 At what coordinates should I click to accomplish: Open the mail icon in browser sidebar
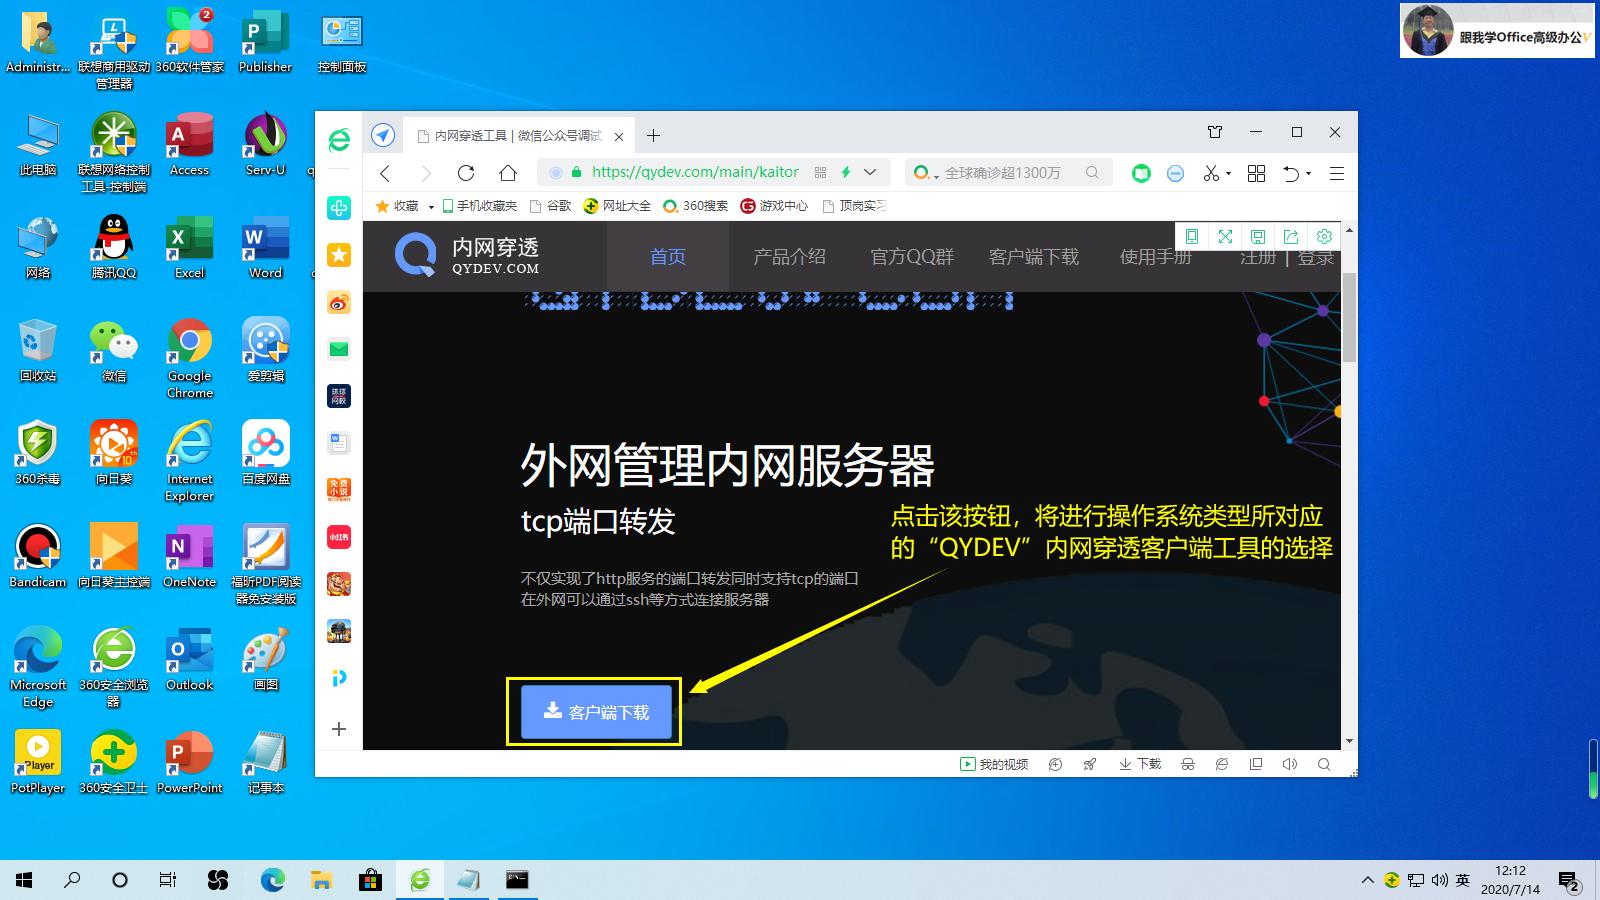coord(338,350)
